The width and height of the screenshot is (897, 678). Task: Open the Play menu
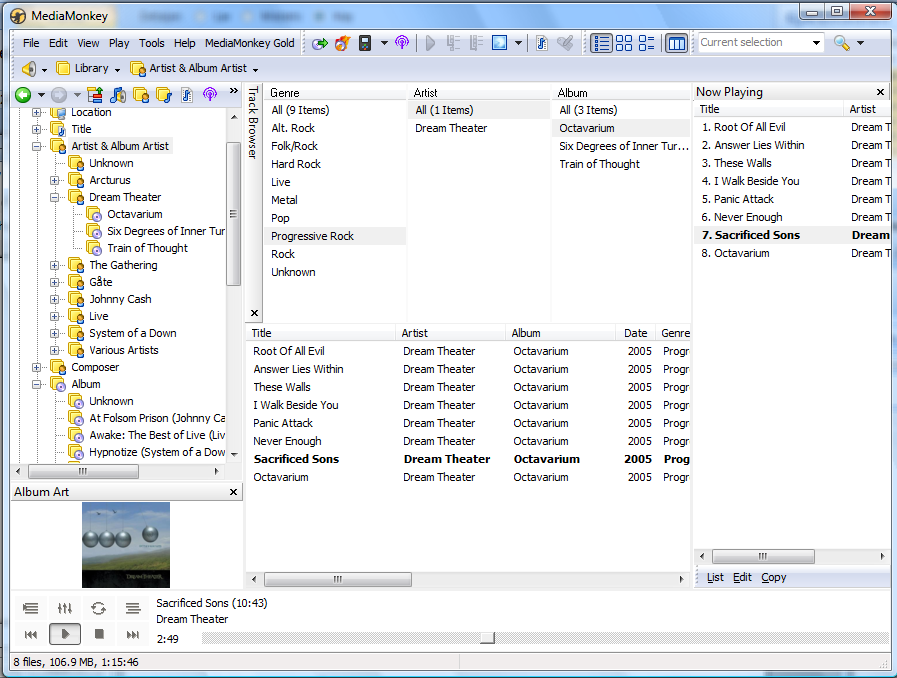[119, 43]
